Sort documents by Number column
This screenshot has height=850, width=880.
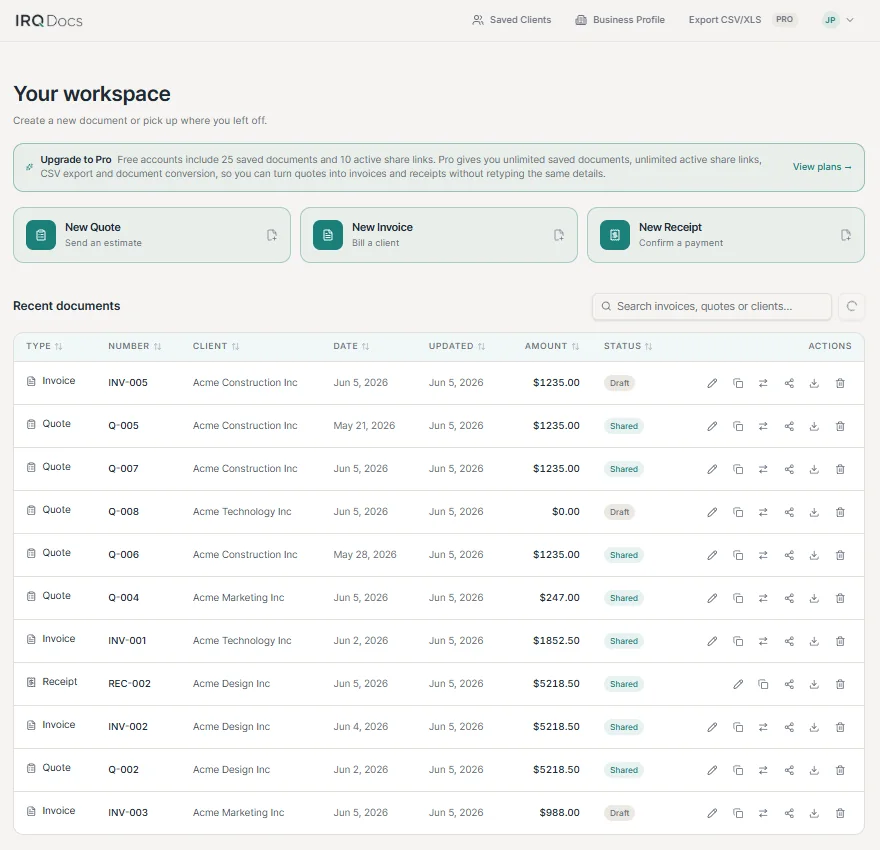click(x=135, y=346)
